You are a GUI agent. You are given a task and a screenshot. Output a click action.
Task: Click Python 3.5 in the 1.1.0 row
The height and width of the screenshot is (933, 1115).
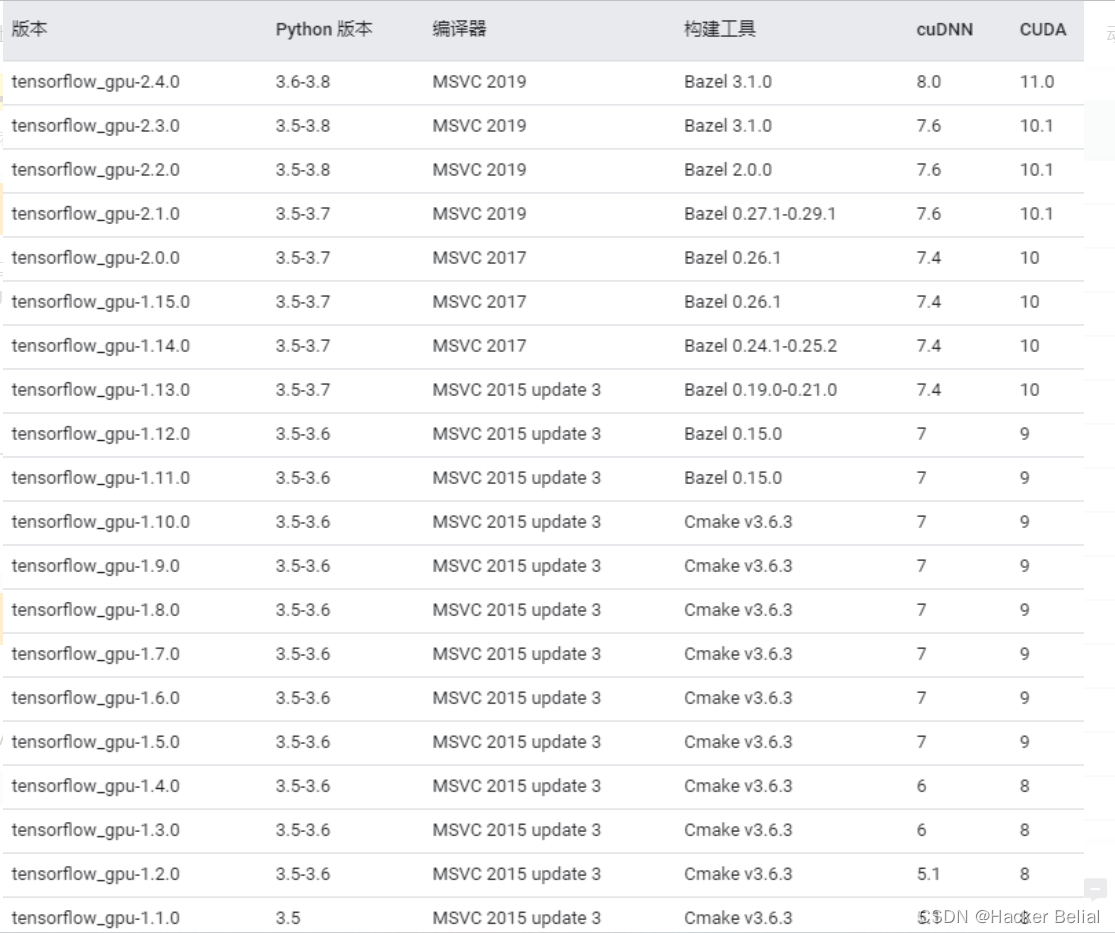[288, 919]
